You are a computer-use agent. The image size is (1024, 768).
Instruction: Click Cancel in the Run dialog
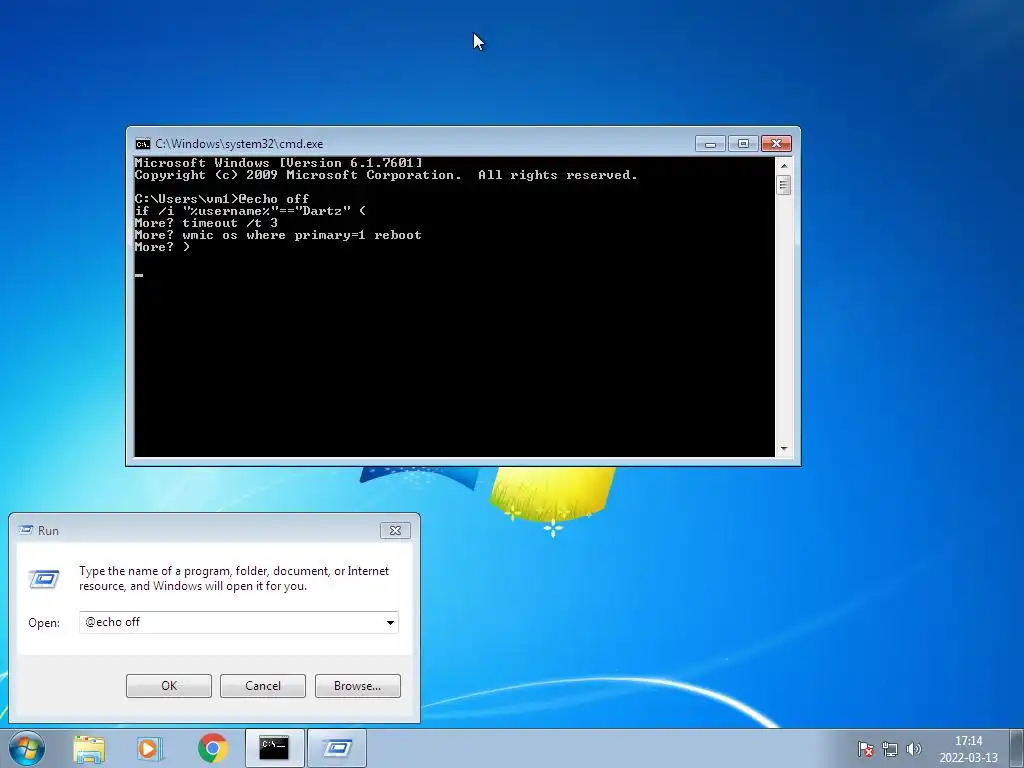(x=263, y=686)
